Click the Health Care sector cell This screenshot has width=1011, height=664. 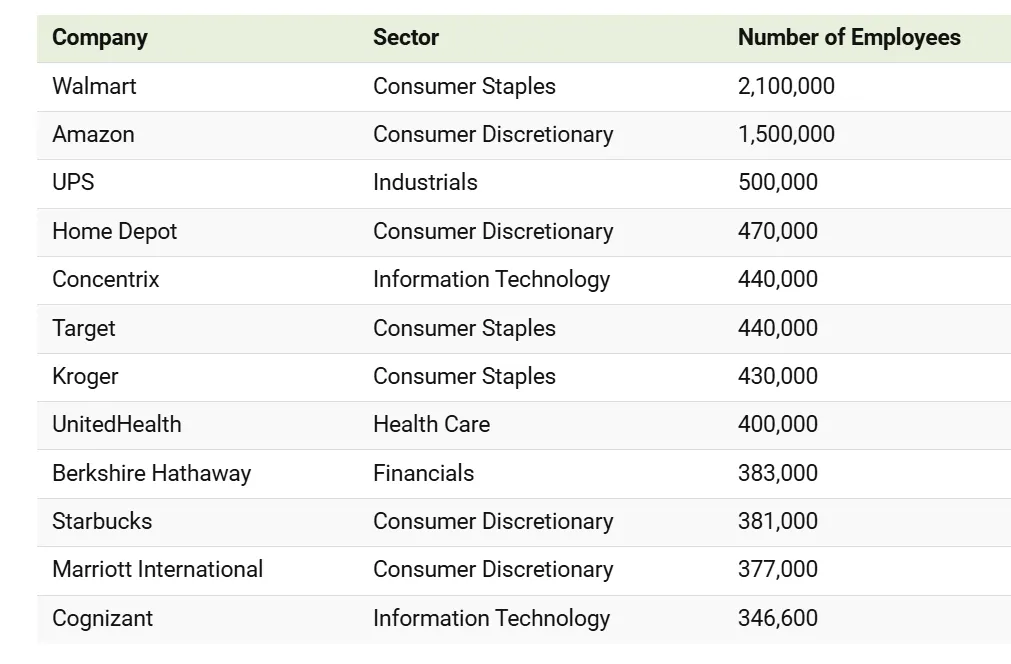pyautogui.click(x=431, y=424)
